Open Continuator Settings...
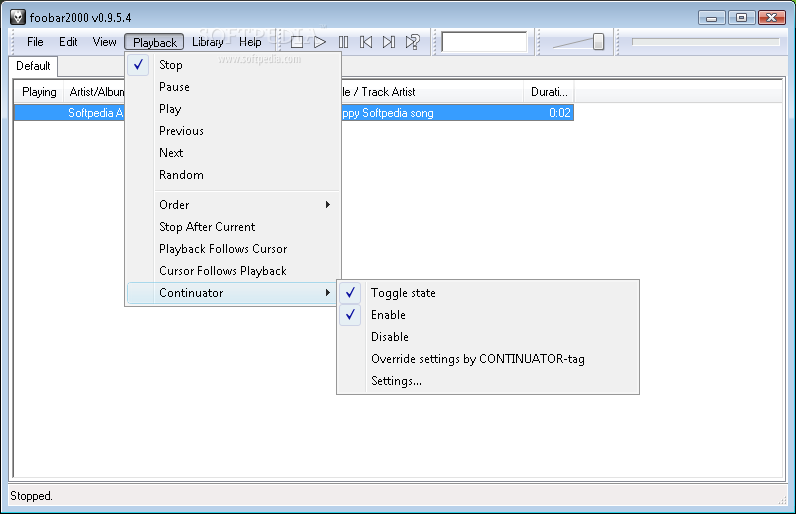This screenshot has width=796, height=514. click(488, 381)
